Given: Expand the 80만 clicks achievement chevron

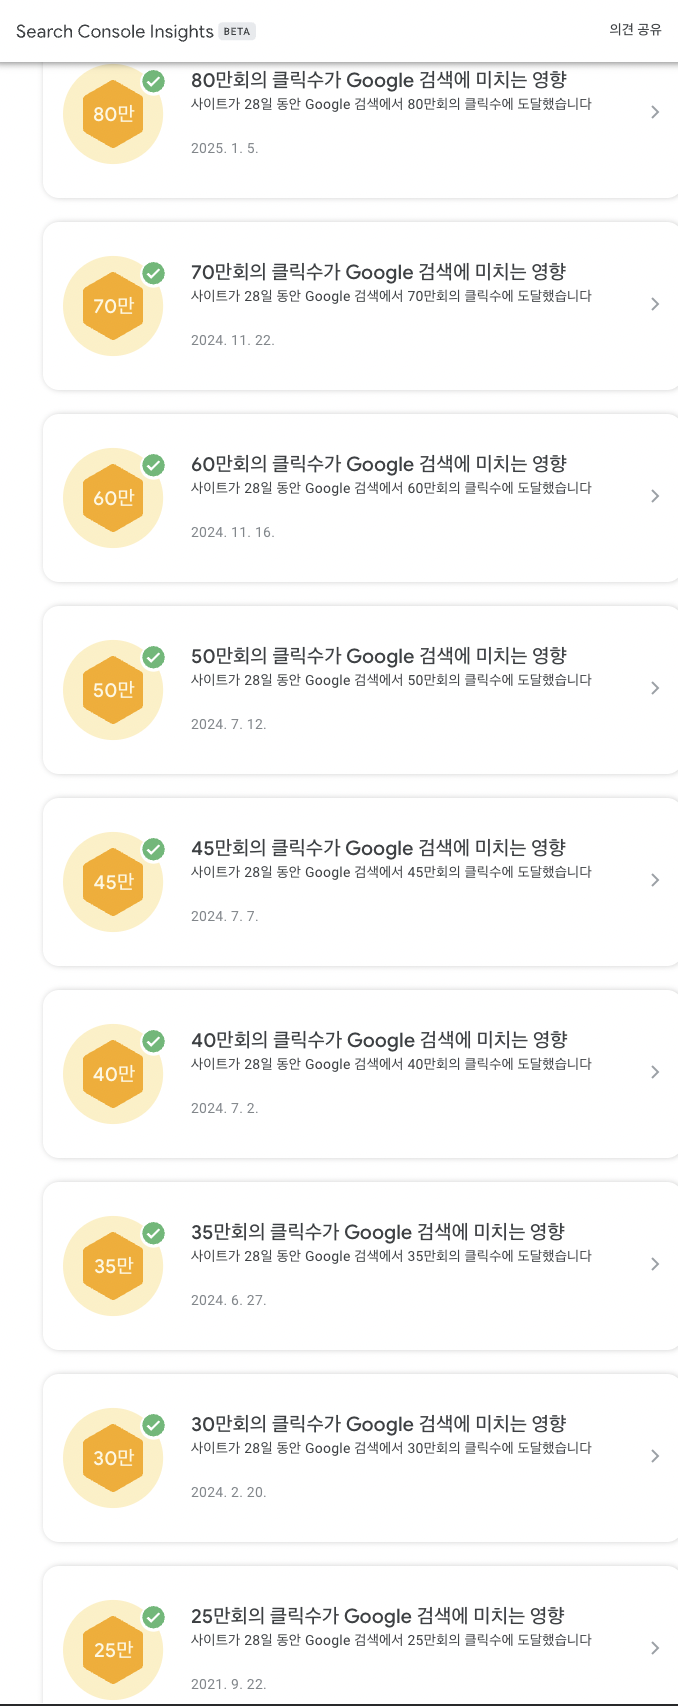Looking at the screenshot, I should coord(655,112).
